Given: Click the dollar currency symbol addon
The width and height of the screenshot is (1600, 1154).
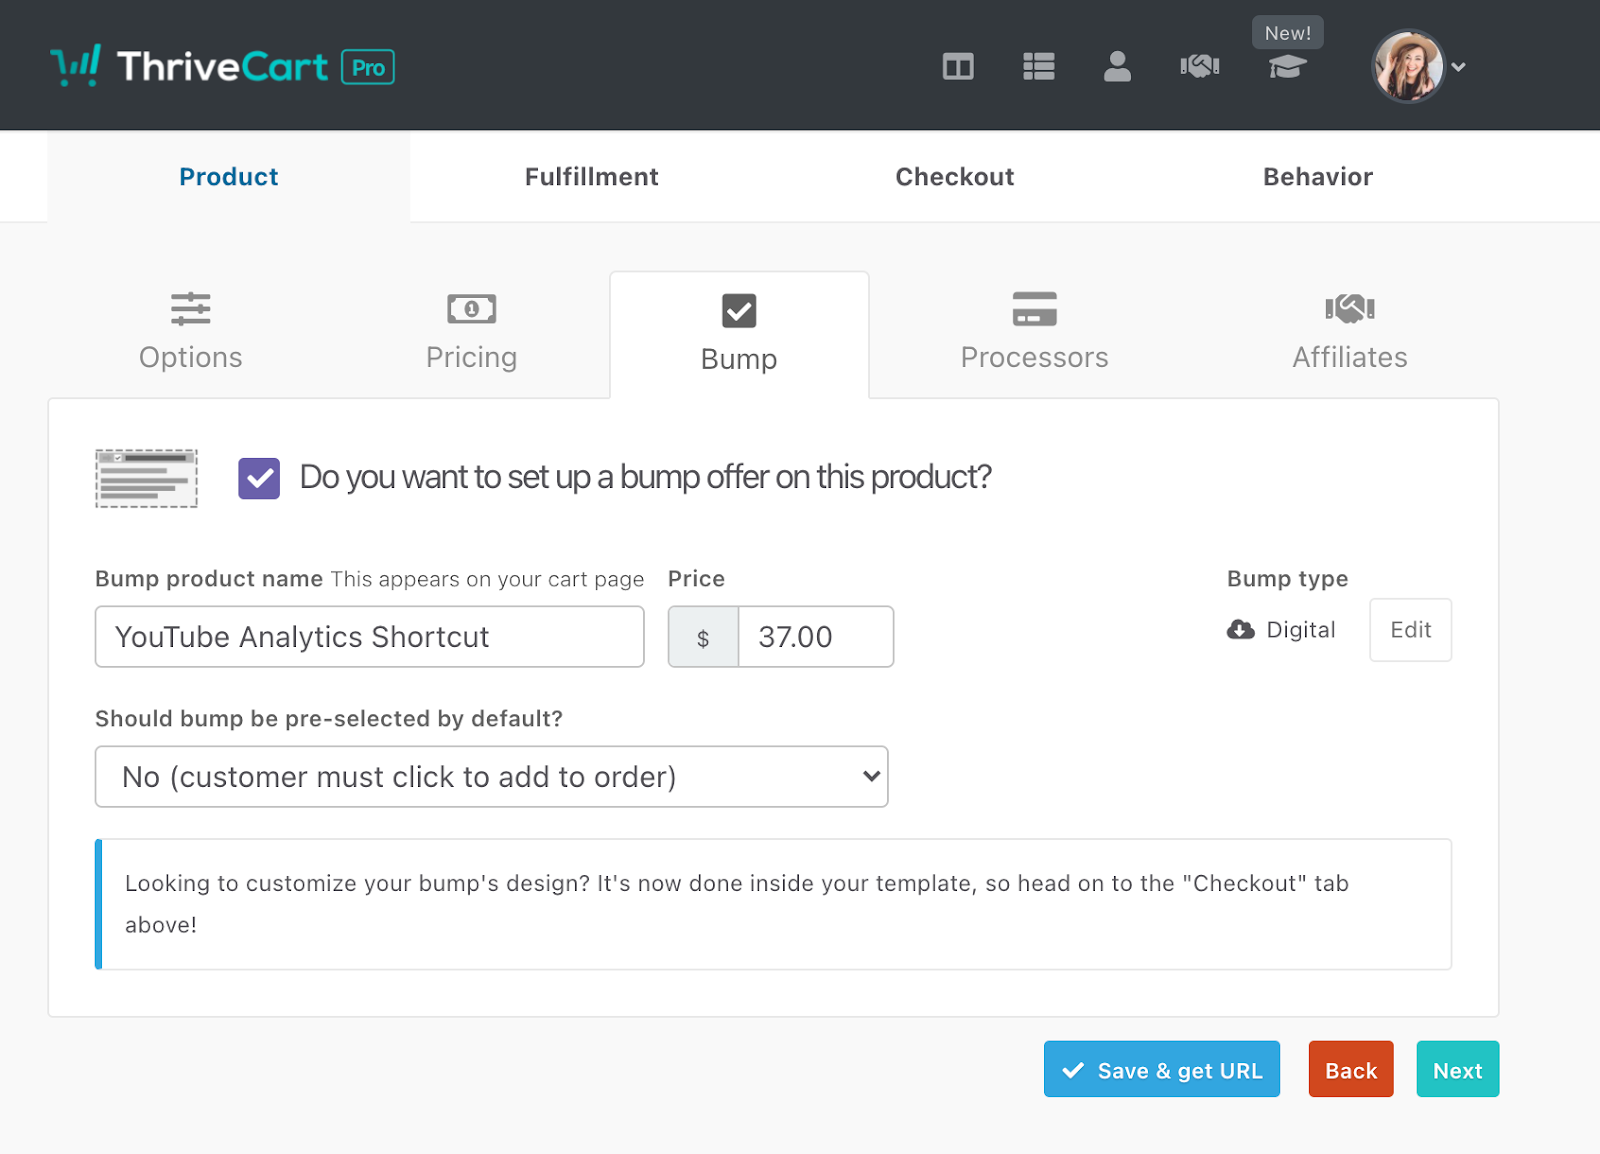Looking at the screenshot, I should (x=703, y=637).
